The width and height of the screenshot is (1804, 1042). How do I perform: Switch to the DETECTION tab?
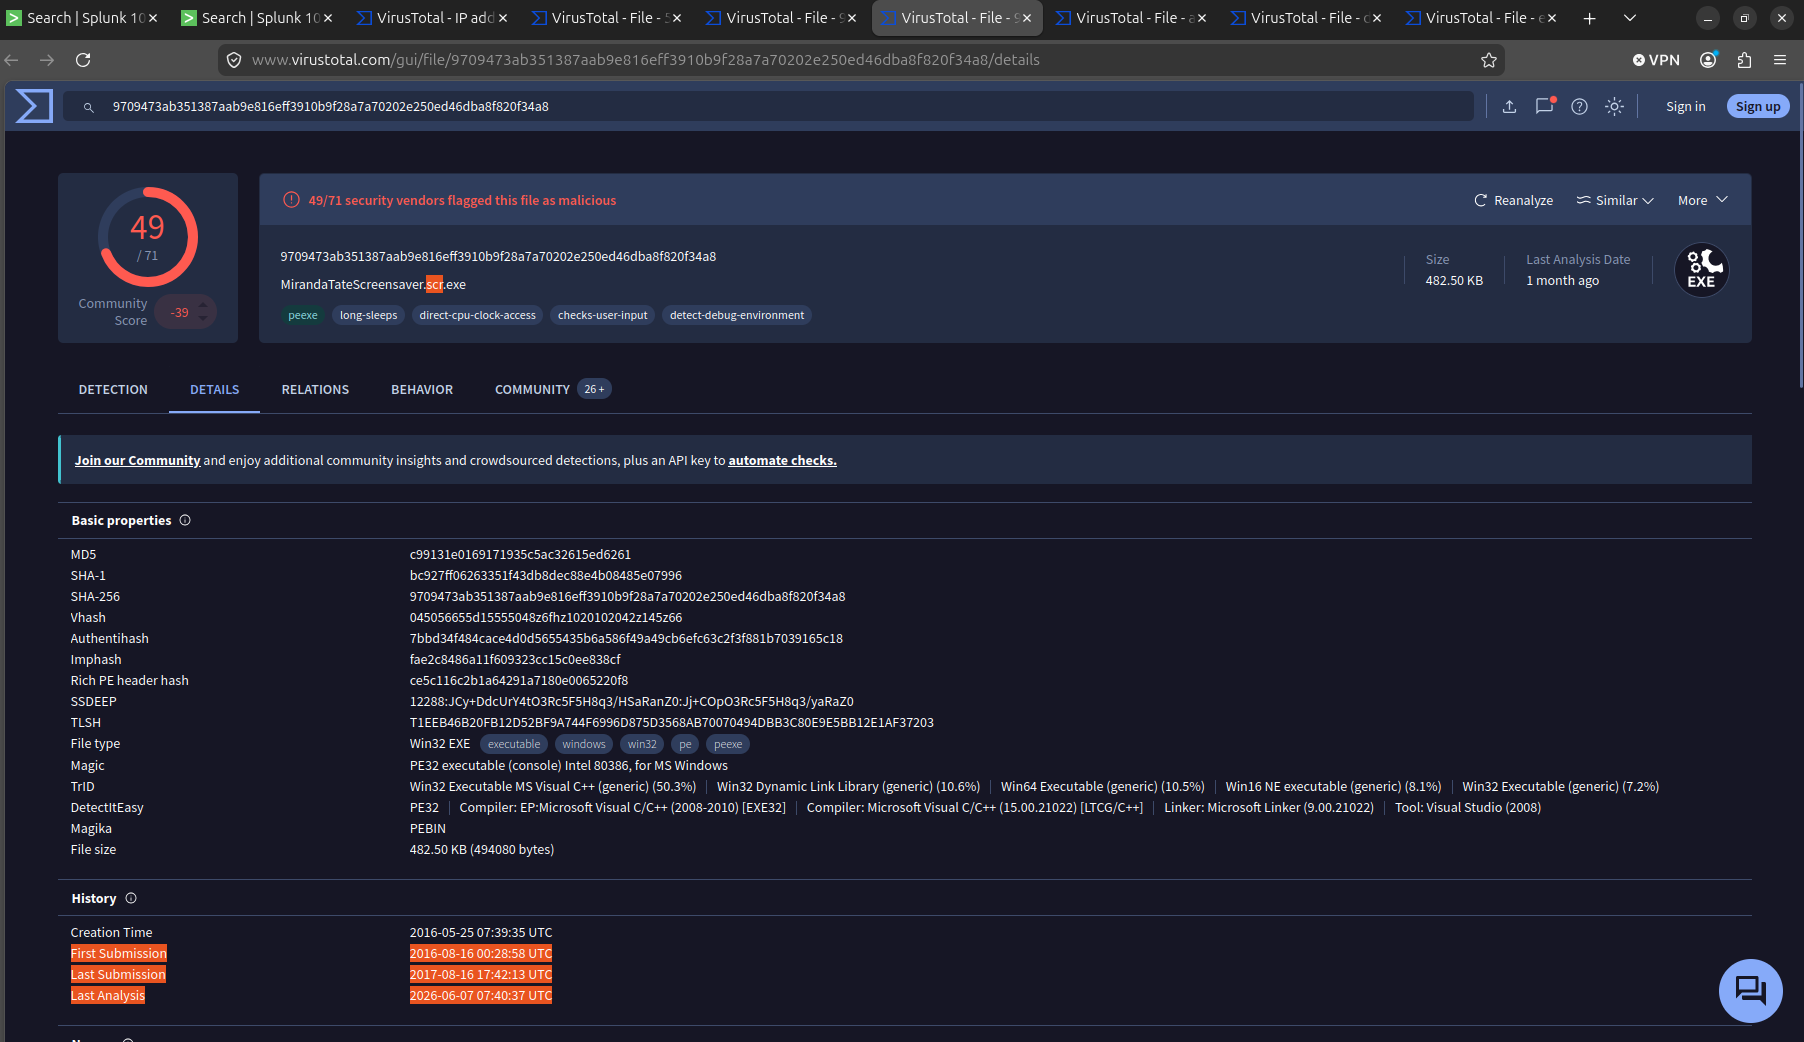pos(113,390)
